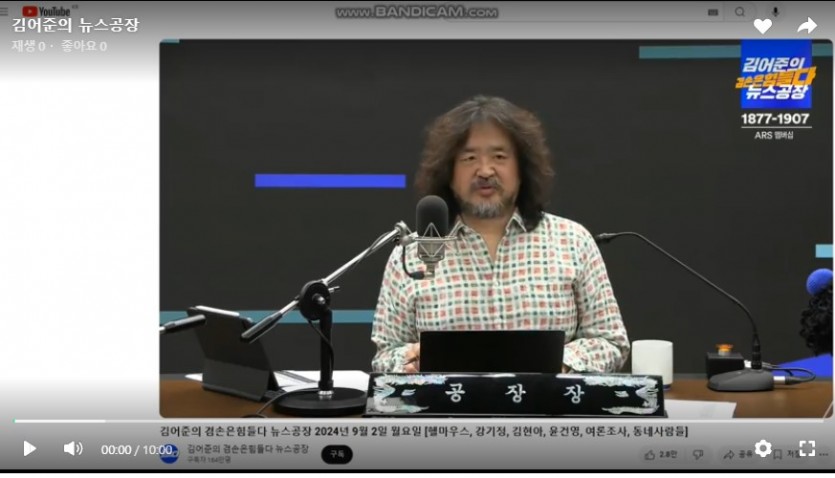The width and height of the screenshot is (835, 478).
Task: Click the 좋아요 0 likes count text
Action: pos(84,46)
